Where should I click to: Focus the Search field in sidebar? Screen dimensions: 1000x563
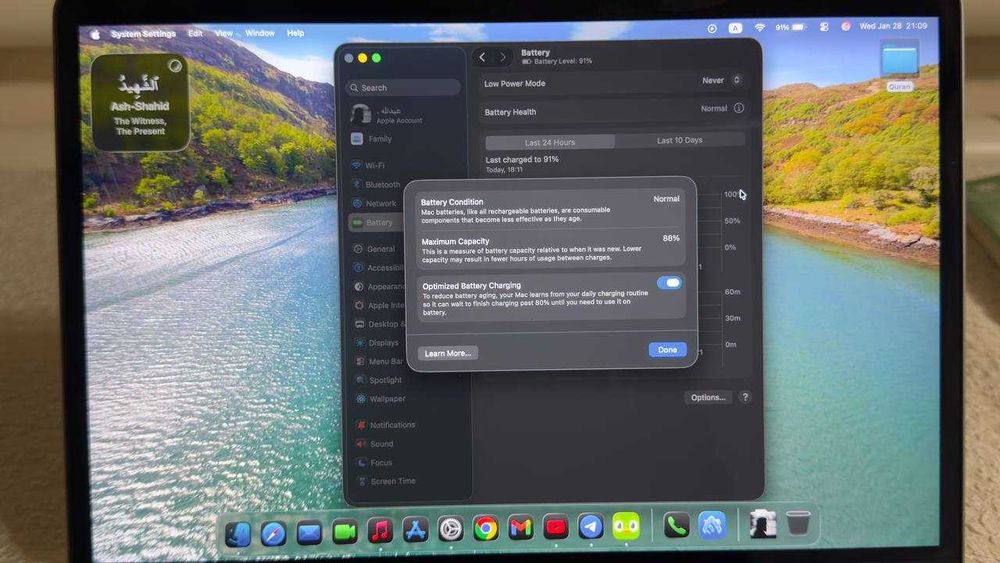pos(403,88)
